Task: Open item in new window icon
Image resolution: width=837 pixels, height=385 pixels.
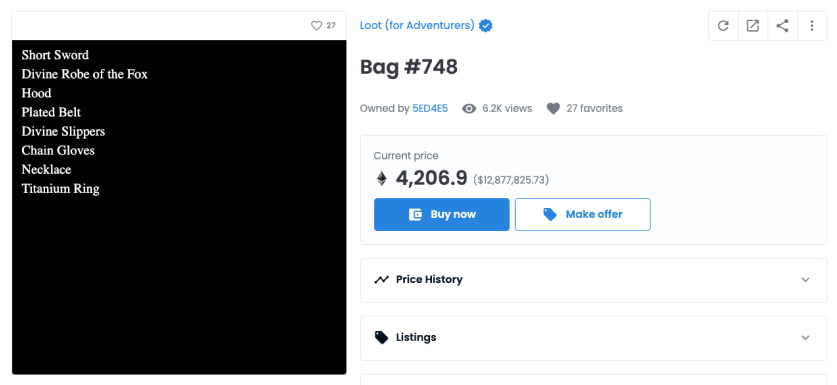Action: [x=753, y=26]
